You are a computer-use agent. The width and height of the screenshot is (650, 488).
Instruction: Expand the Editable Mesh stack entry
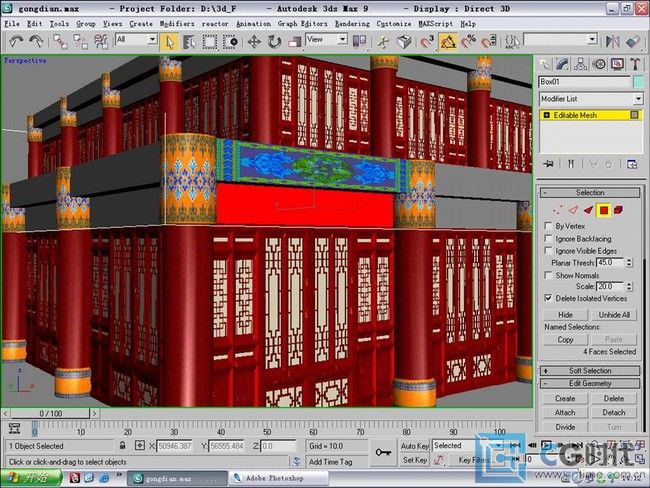point(546,115)
